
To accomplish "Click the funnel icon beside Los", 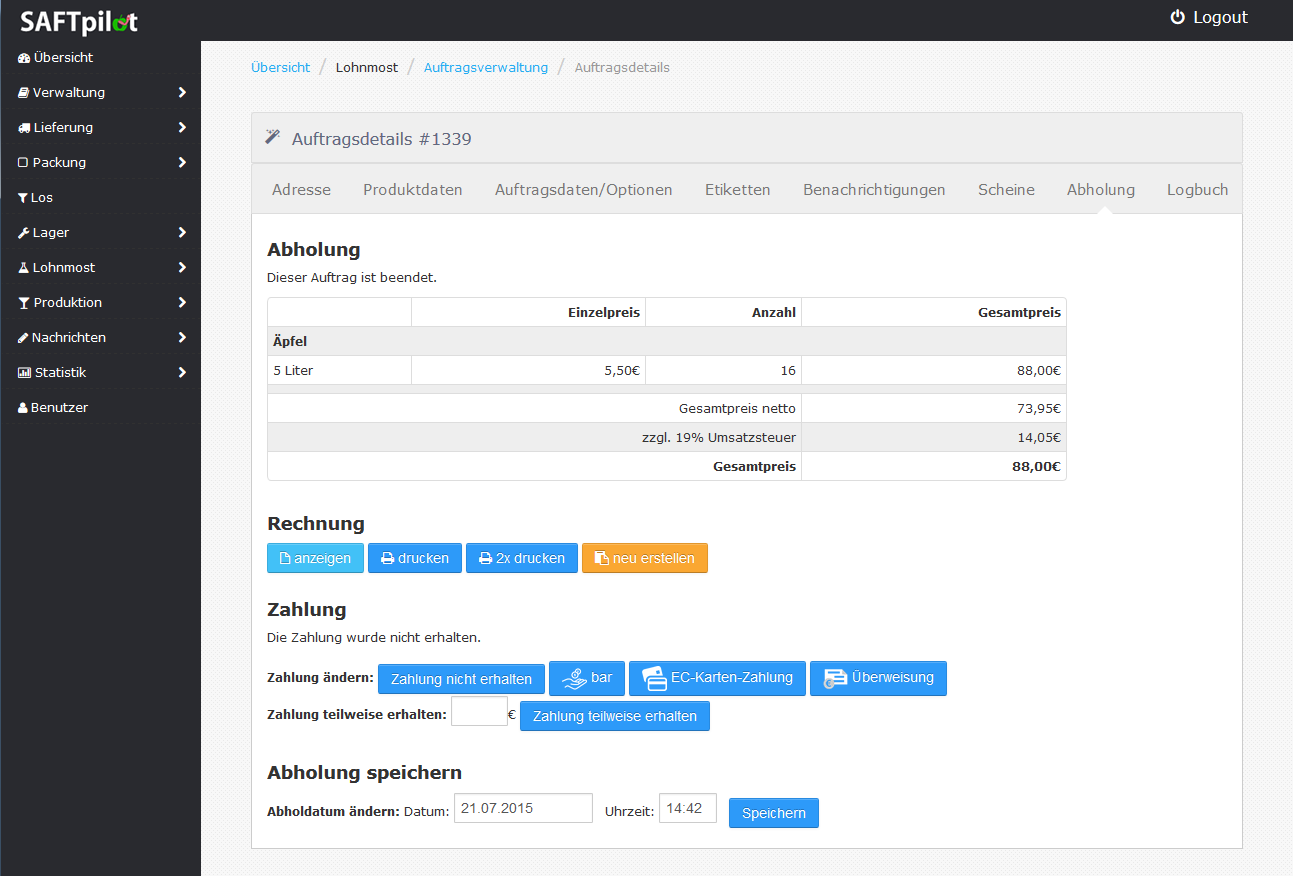I will (x=23, y=198).
